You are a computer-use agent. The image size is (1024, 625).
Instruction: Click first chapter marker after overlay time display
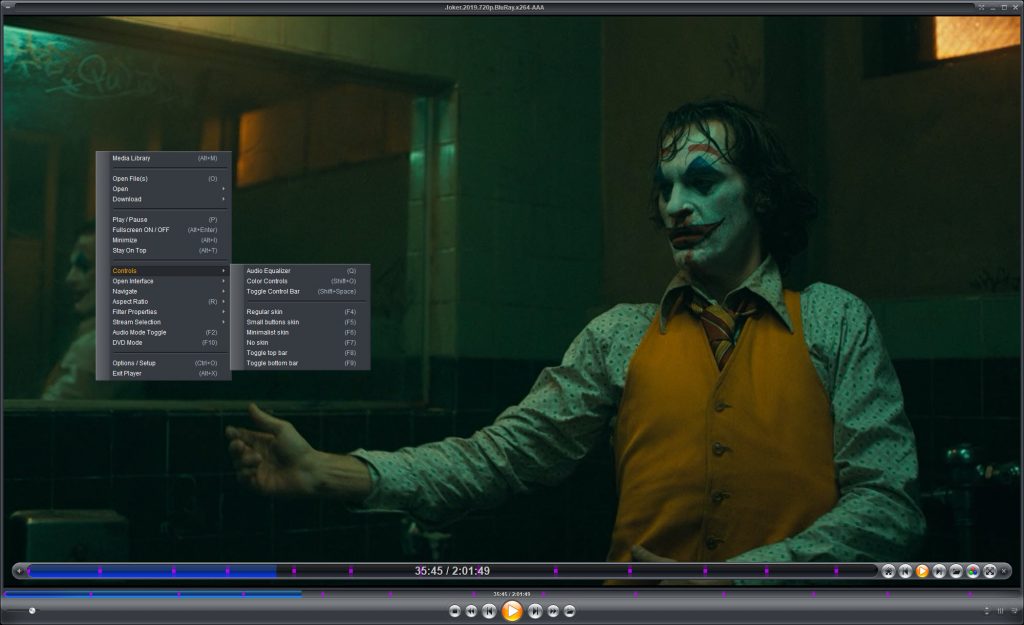point(556,571)
